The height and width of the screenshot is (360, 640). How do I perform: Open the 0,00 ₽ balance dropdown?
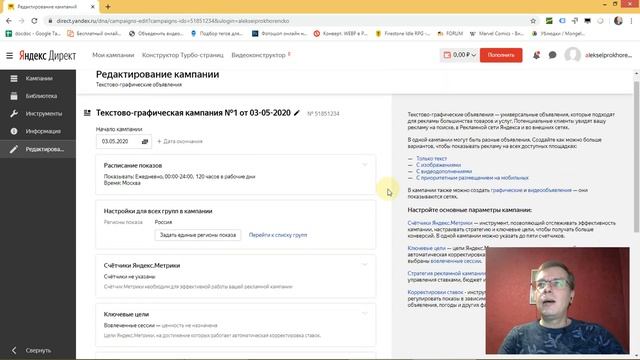tap(459, 55)
